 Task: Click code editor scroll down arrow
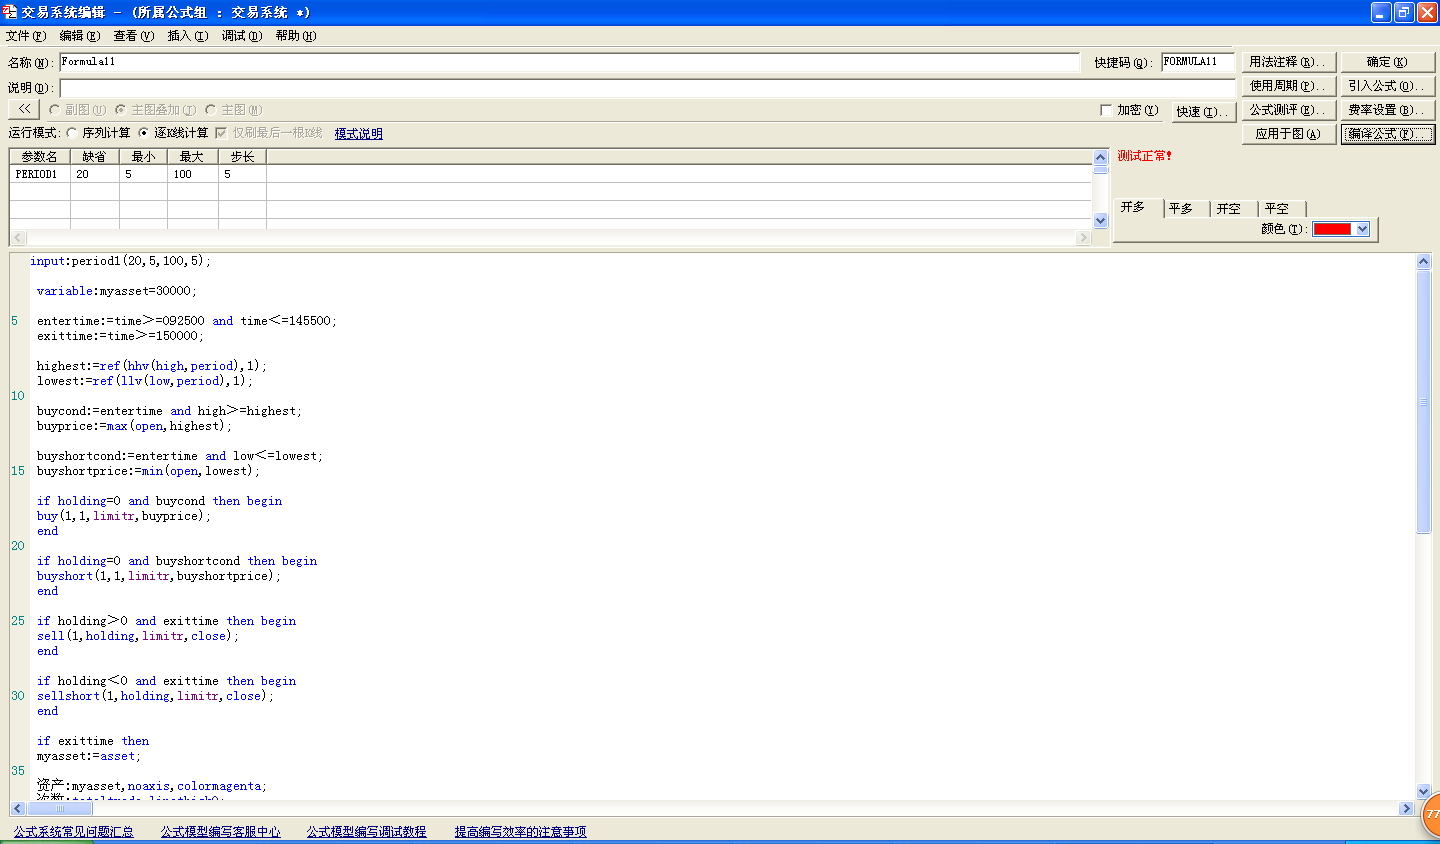click(1424, 791)
